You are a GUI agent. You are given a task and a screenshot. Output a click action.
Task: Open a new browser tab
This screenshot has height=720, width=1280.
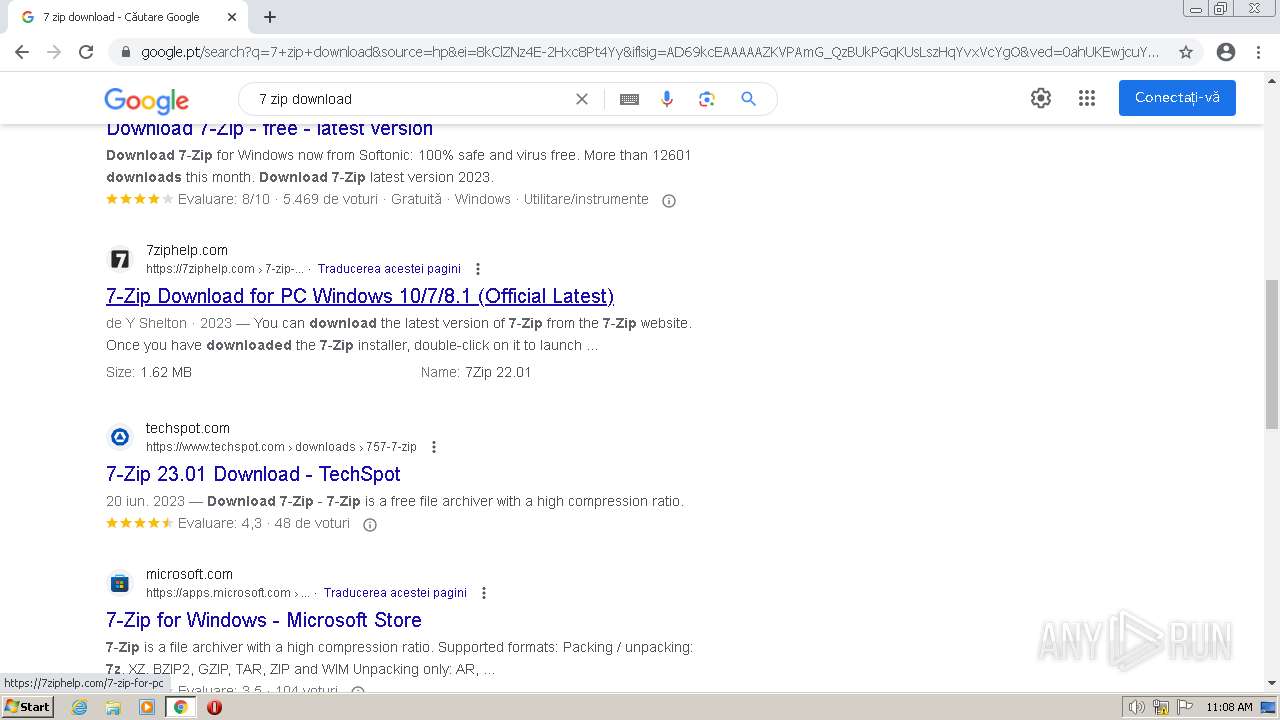click(270, 17)
